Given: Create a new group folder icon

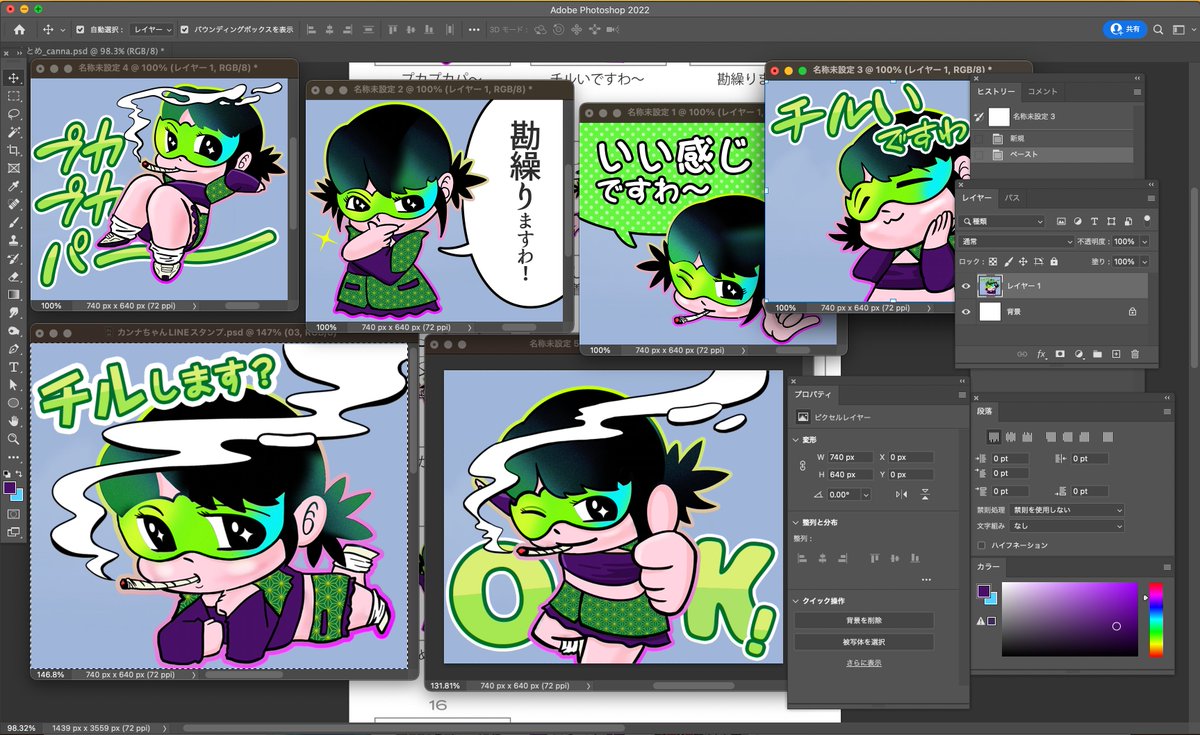Looking at the screenshot, I should tap(1097, 354).
